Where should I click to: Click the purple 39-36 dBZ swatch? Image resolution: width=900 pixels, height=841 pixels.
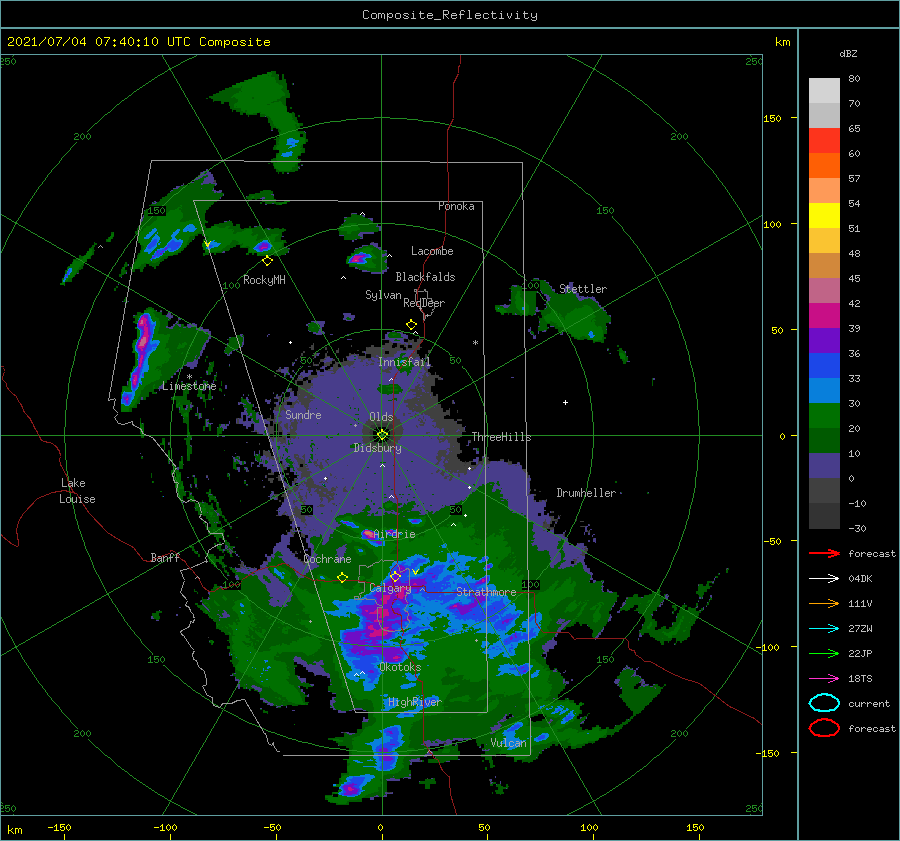(x=824, y=341)
